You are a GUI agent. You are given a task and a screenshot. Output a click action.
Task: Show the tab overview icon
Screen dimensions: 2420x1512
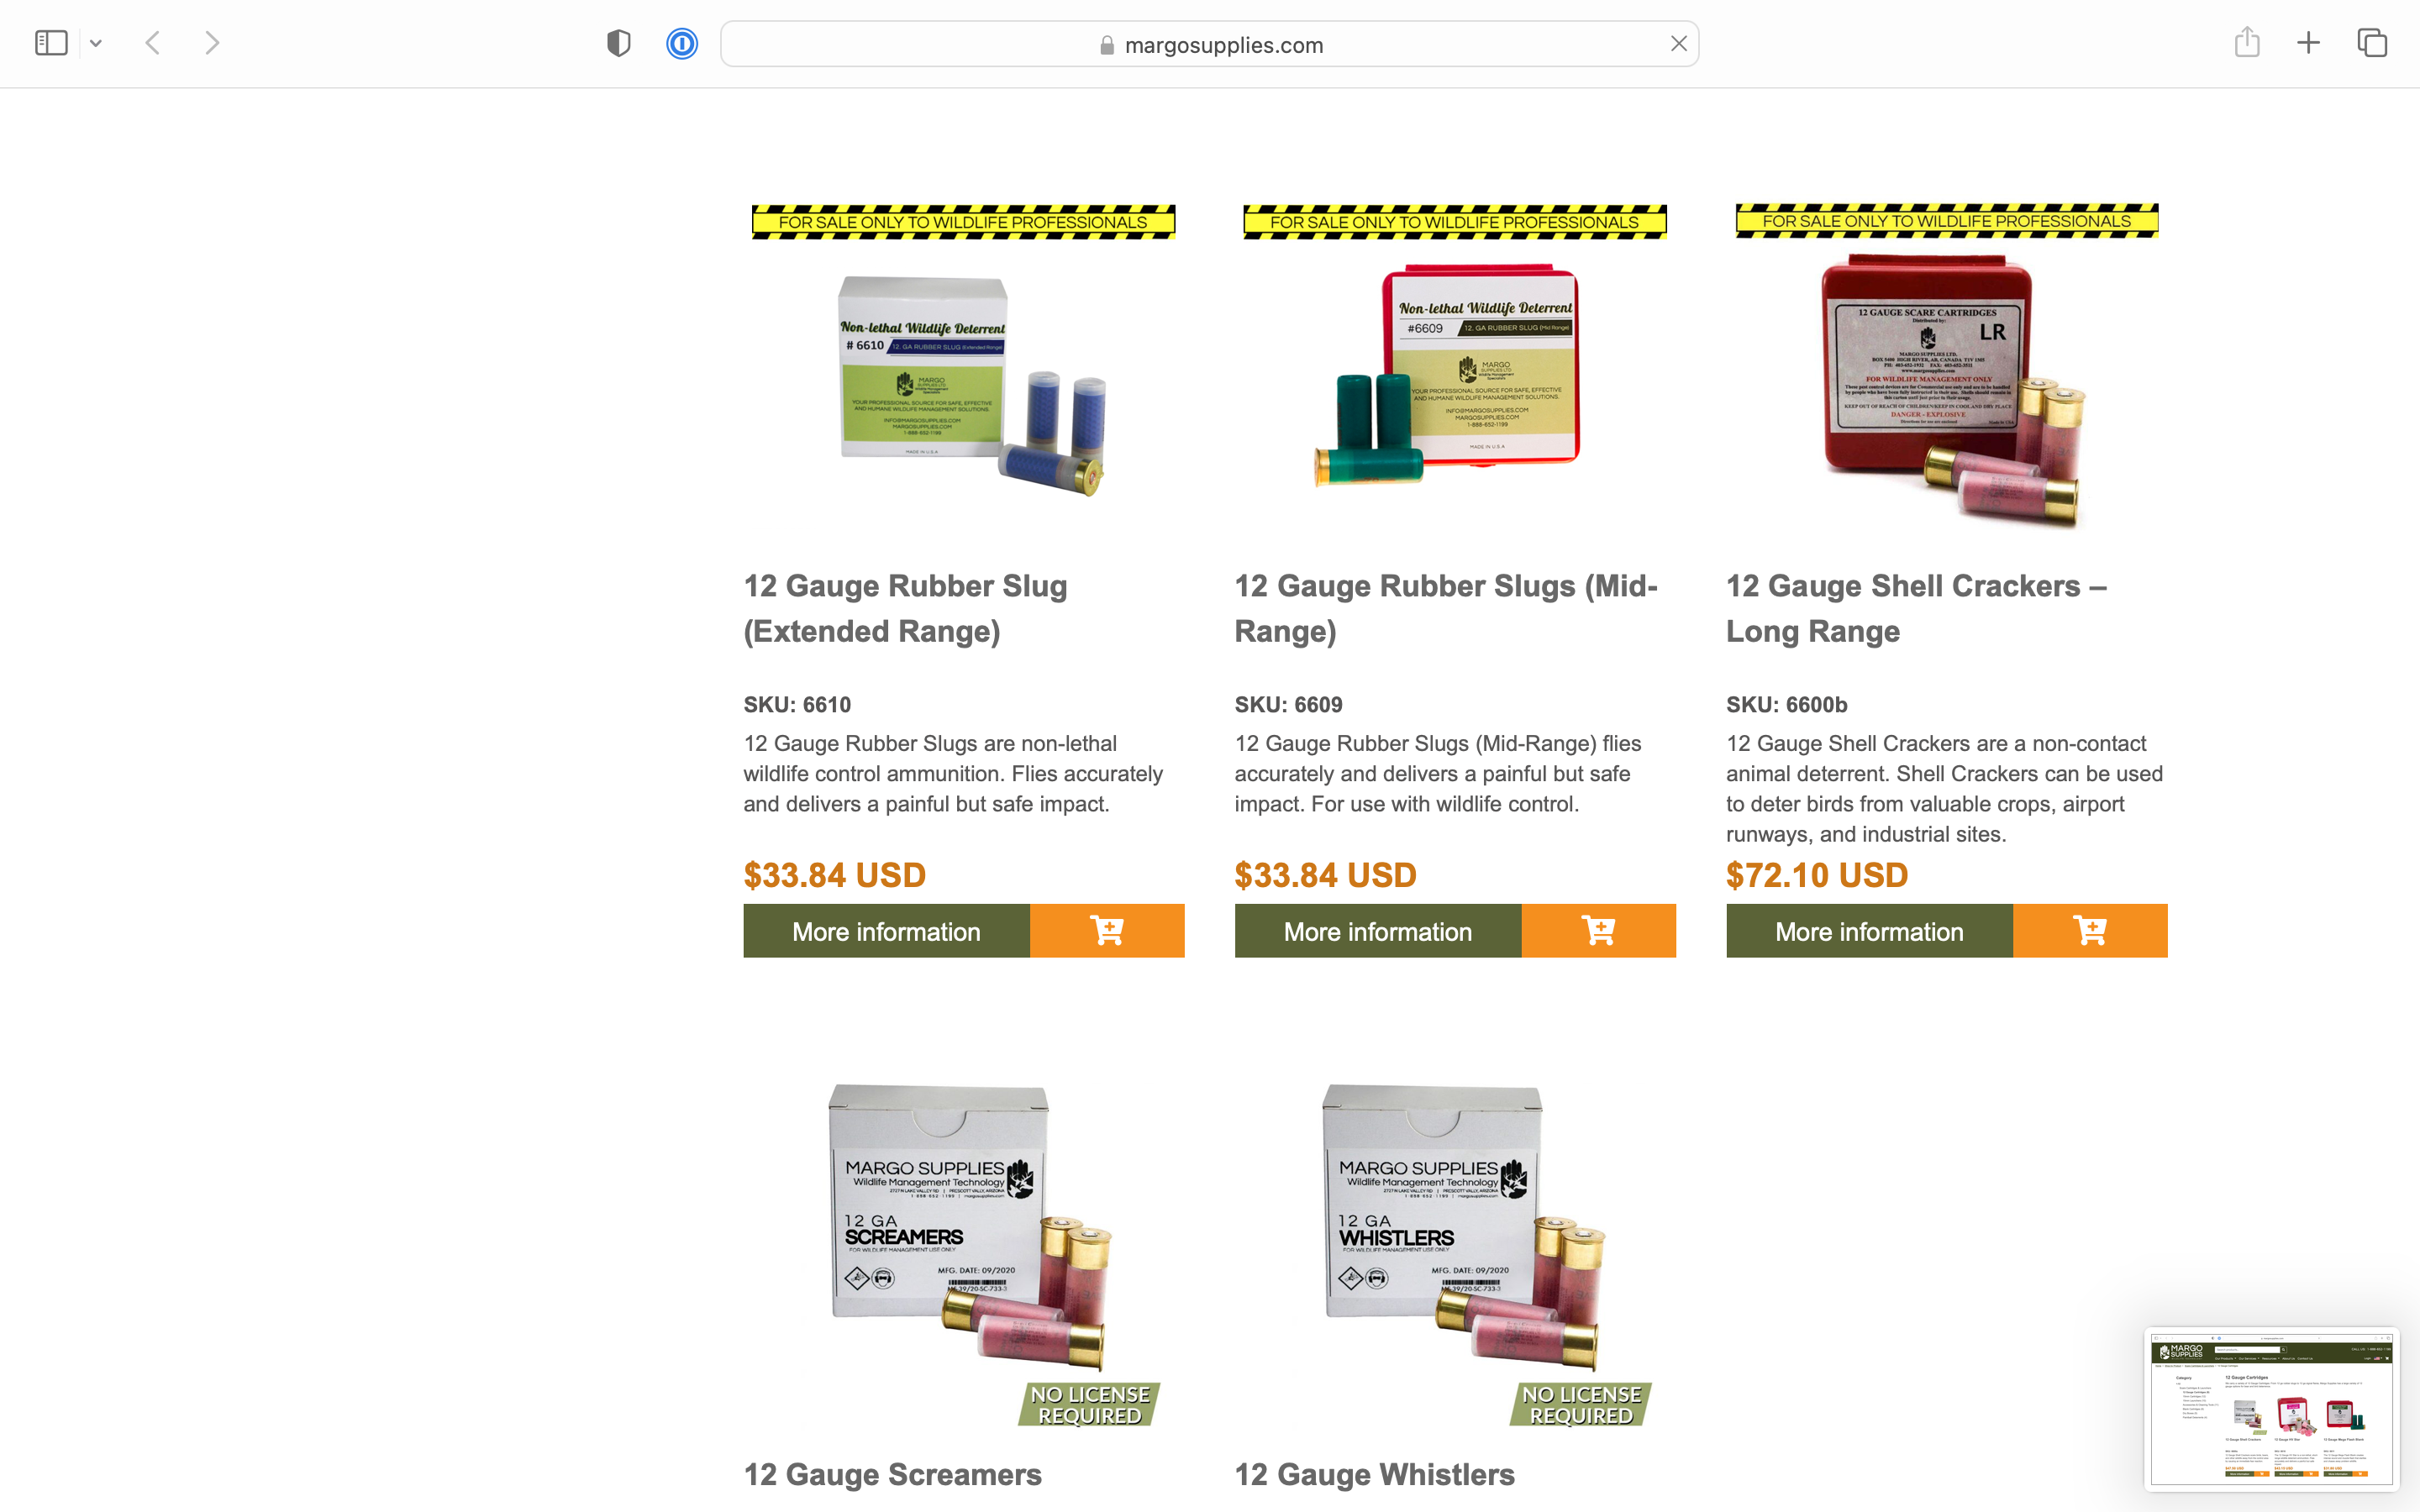2372,43
